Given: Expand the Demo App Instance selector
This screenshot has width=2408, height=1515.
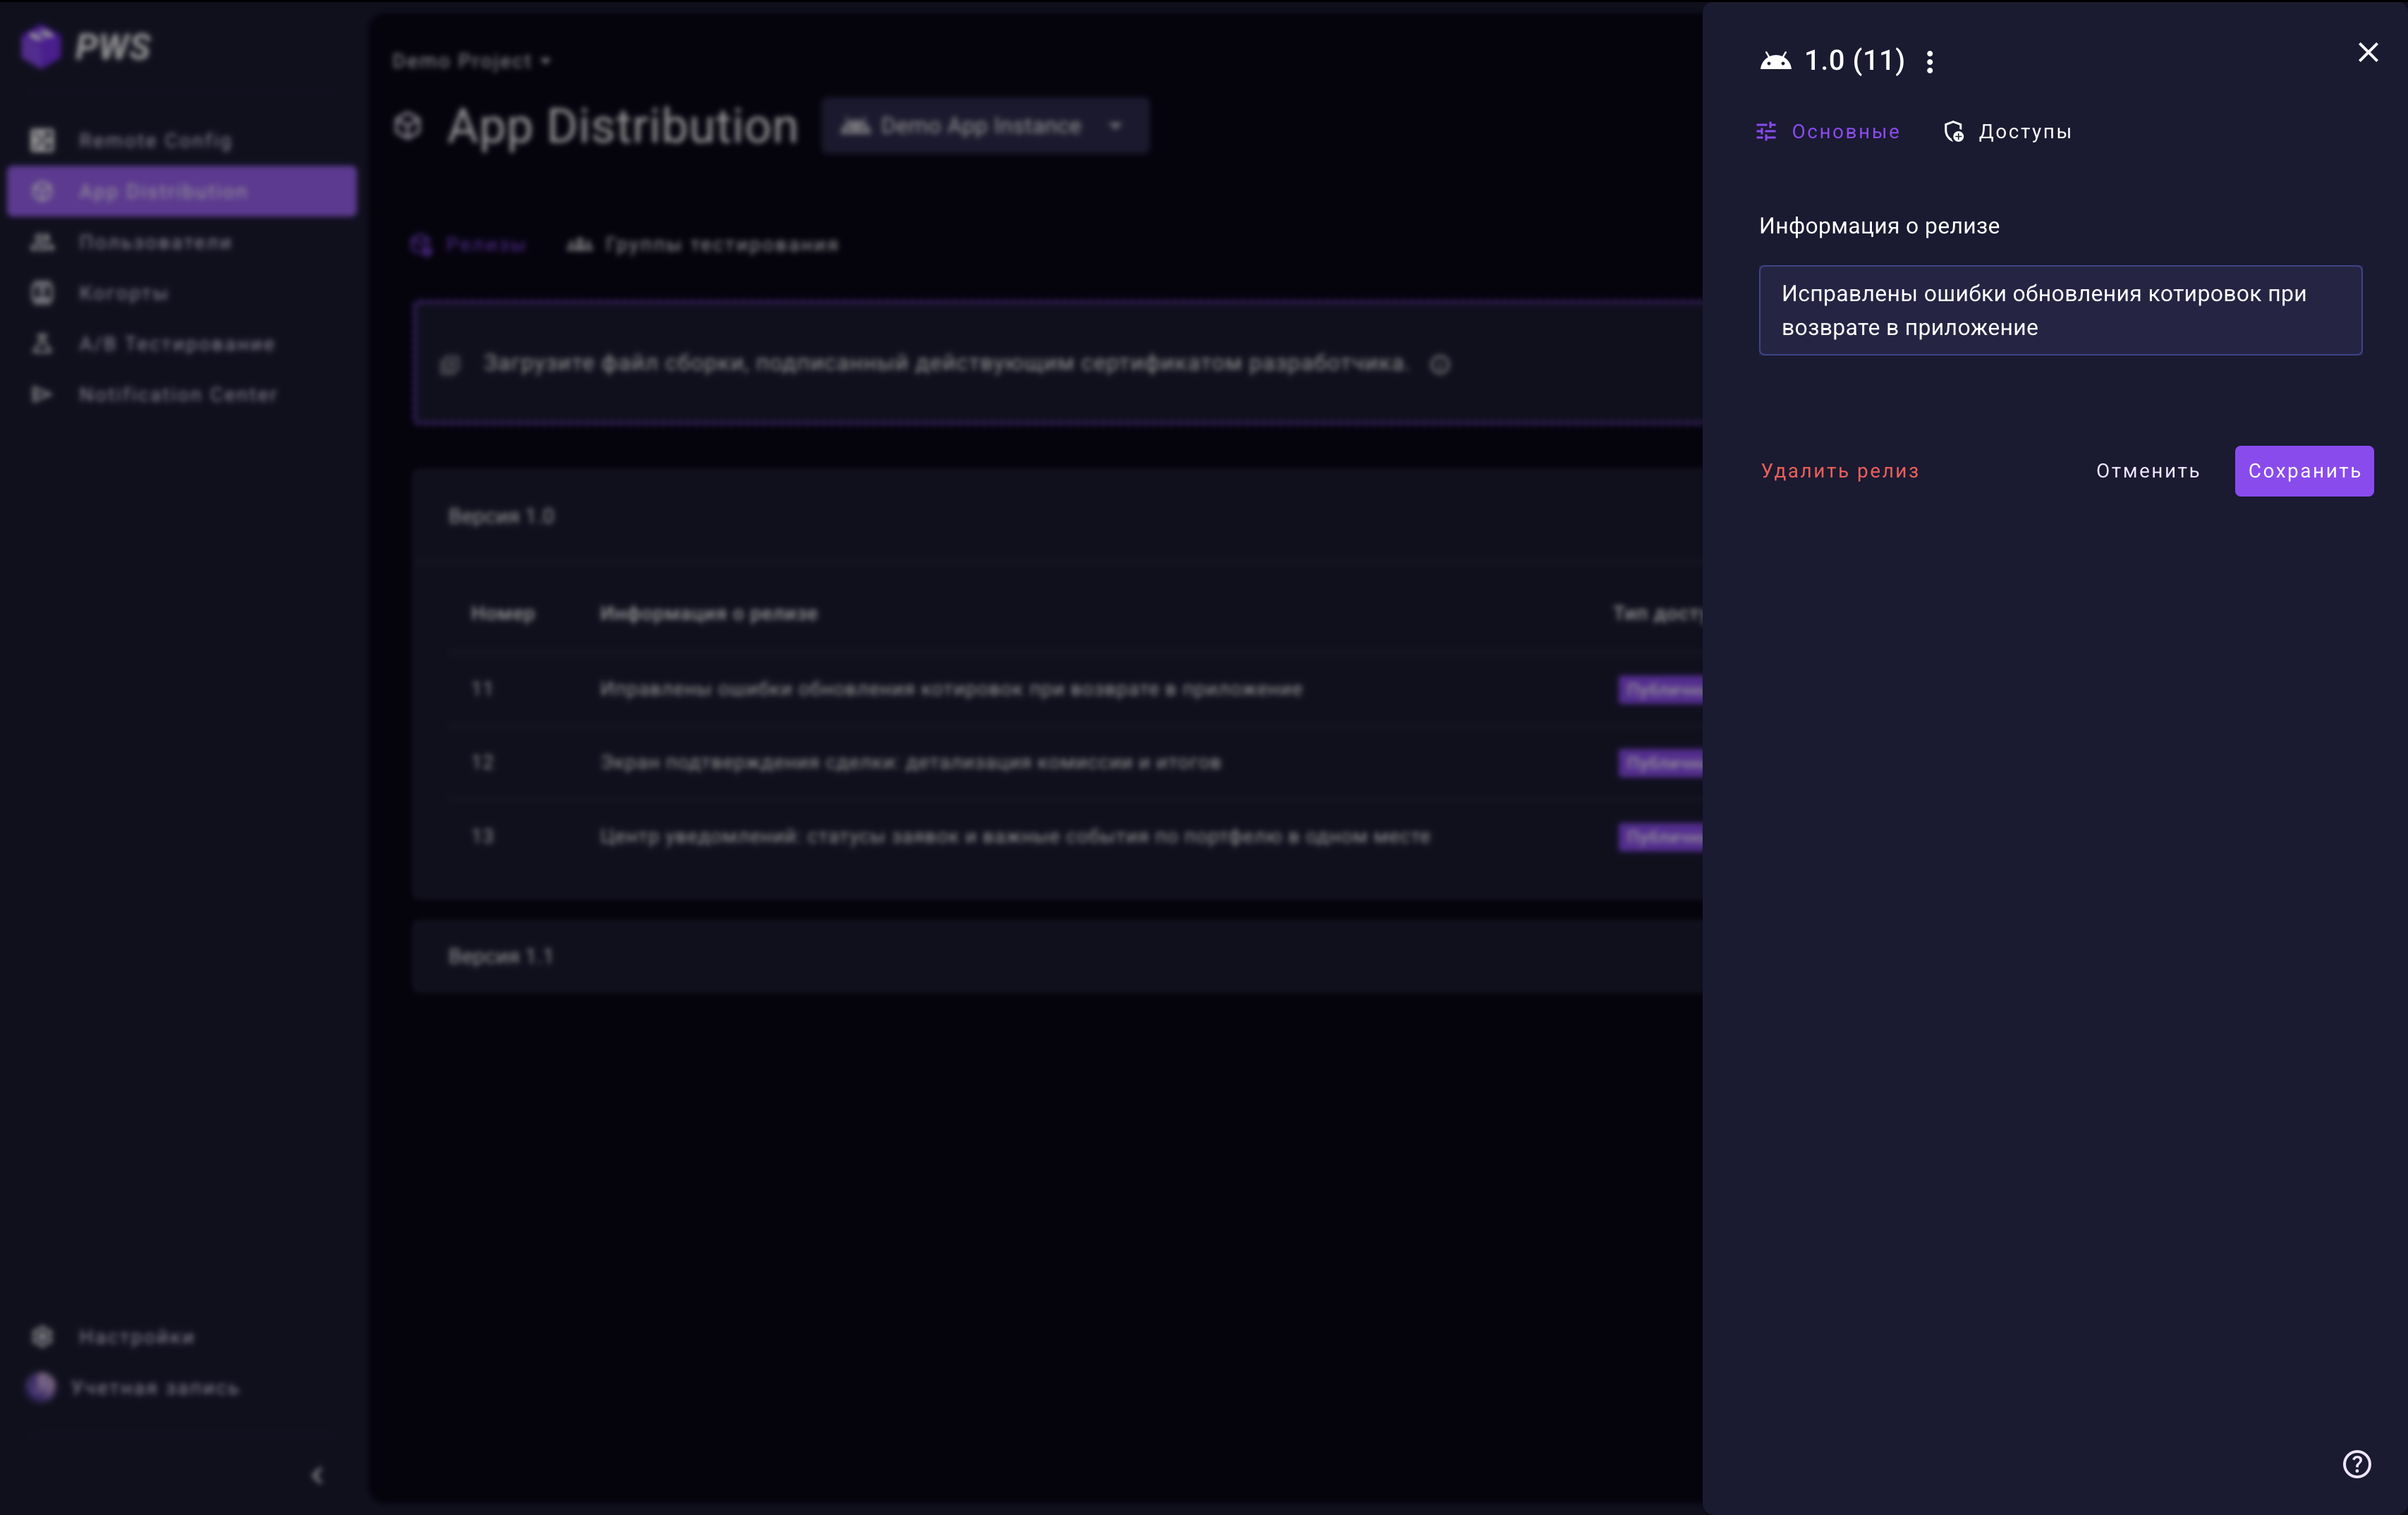Looking at the screenshot, I should (x=984, y=126).
